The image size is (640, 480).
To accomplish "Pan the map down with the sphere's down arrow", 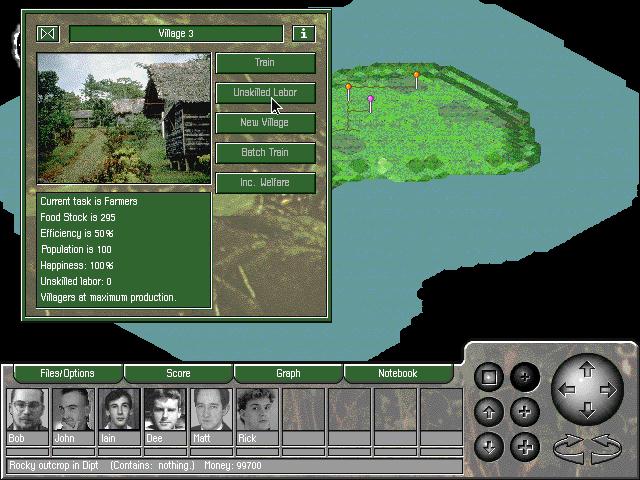I will tap(587, 410).
